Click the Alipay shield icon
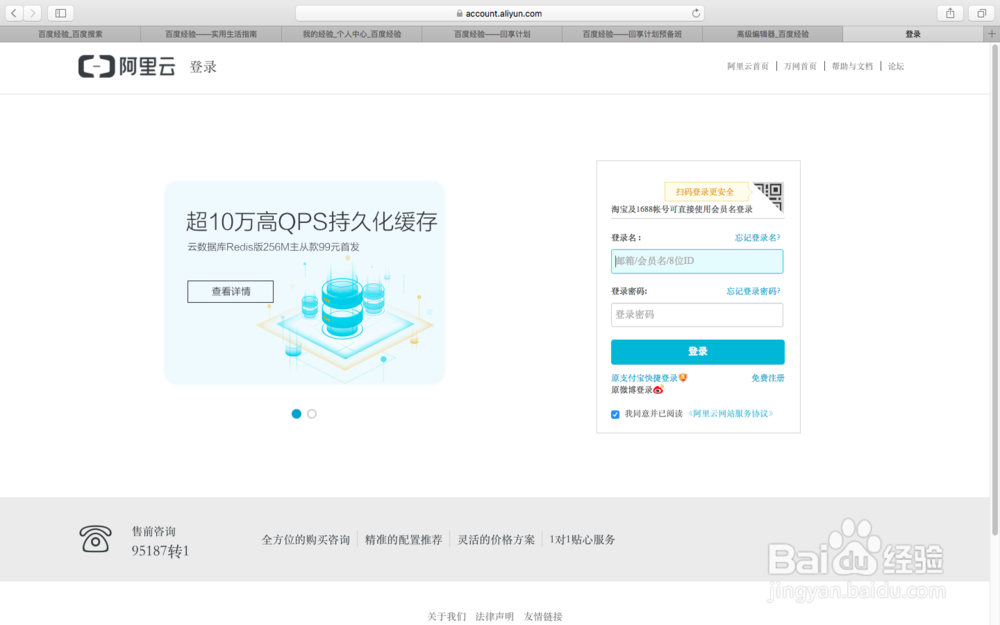The width and height of the screenshot is (1000, 625). (x=682, y=378)
